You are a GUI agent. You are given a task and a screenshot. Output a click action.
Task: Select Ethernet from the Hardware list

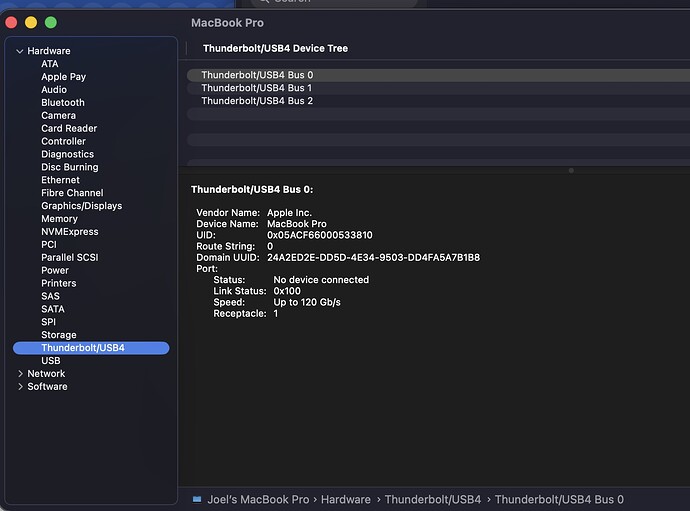60,180
